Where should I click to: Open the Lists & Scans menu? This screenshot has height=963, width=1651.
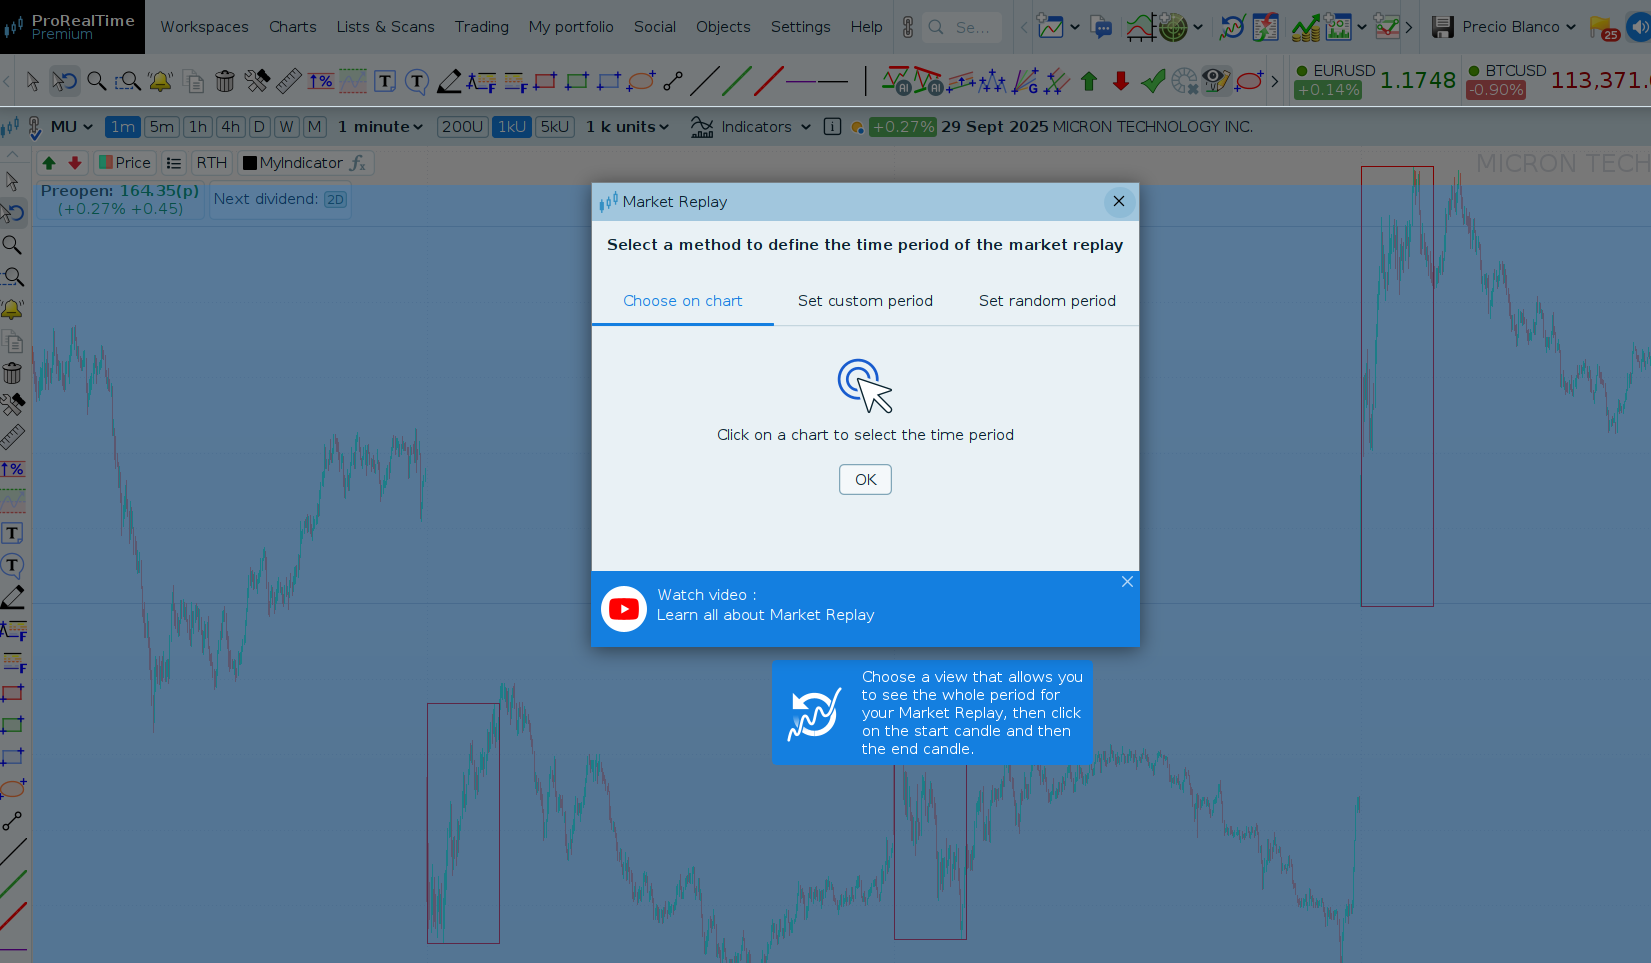[385, 27]
